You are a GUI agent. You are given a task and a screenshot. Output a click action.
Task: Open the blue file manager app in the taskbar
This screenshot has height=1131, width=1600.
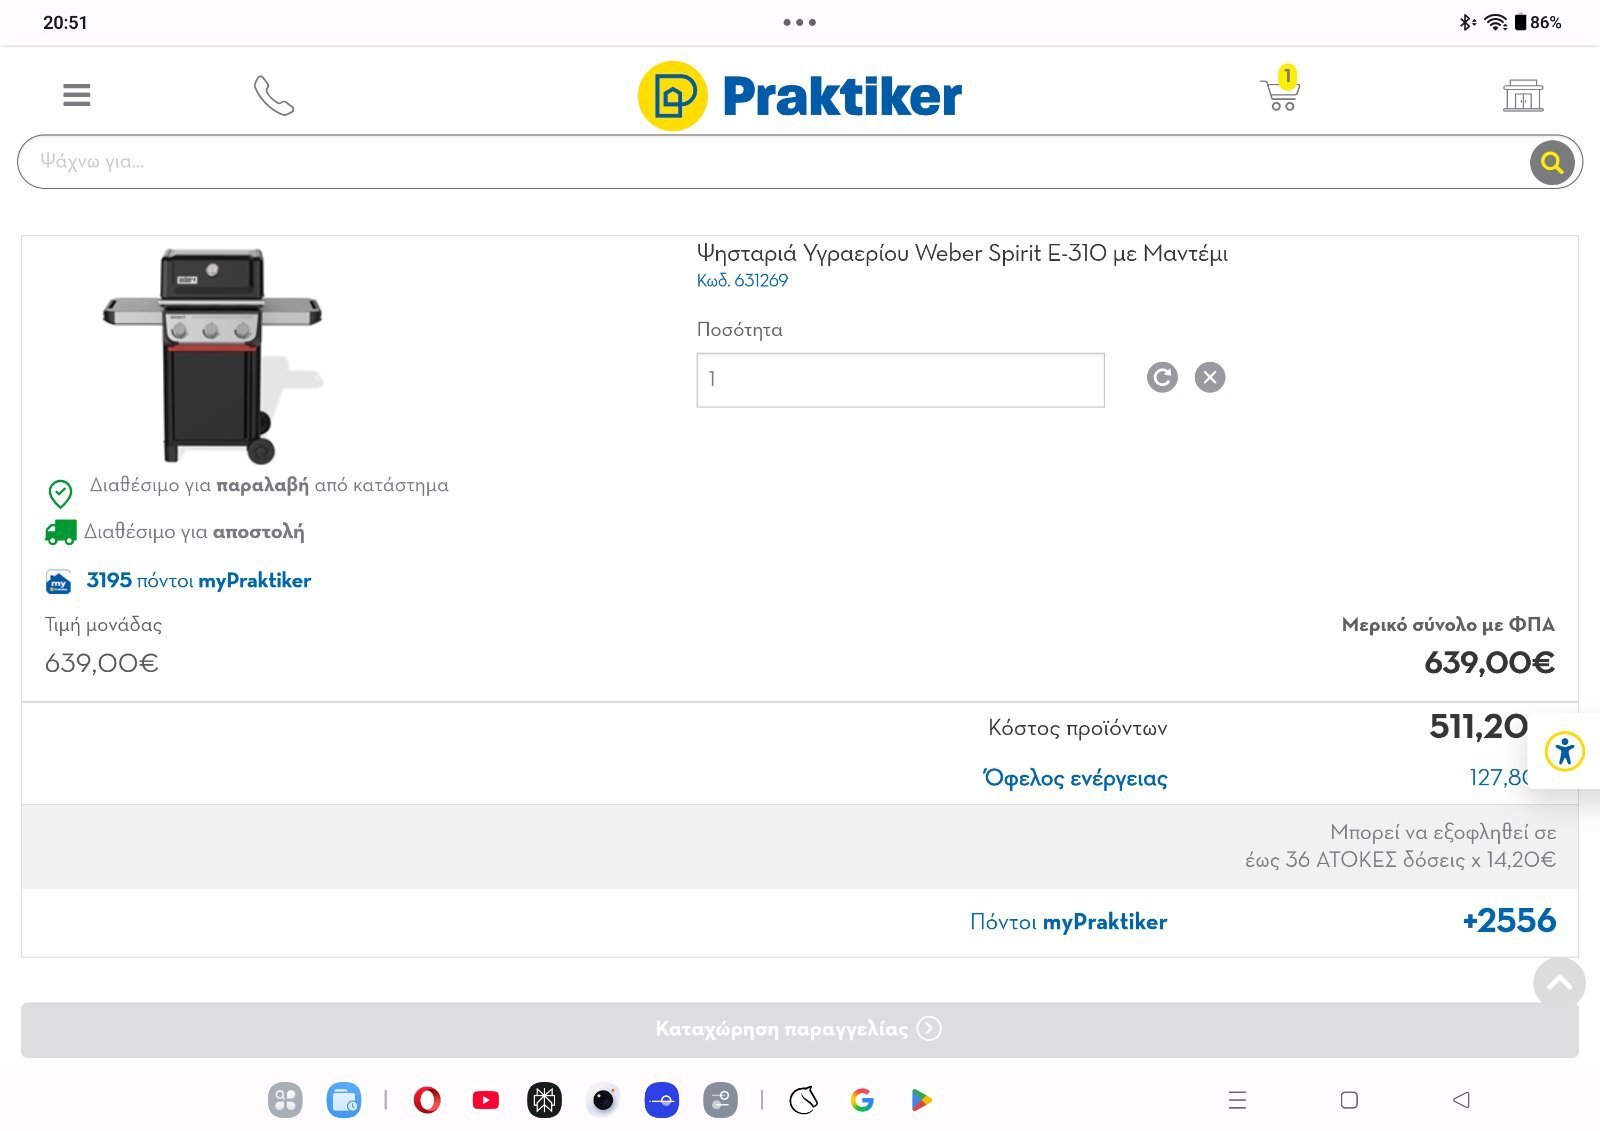click(x=344, y=1100)
